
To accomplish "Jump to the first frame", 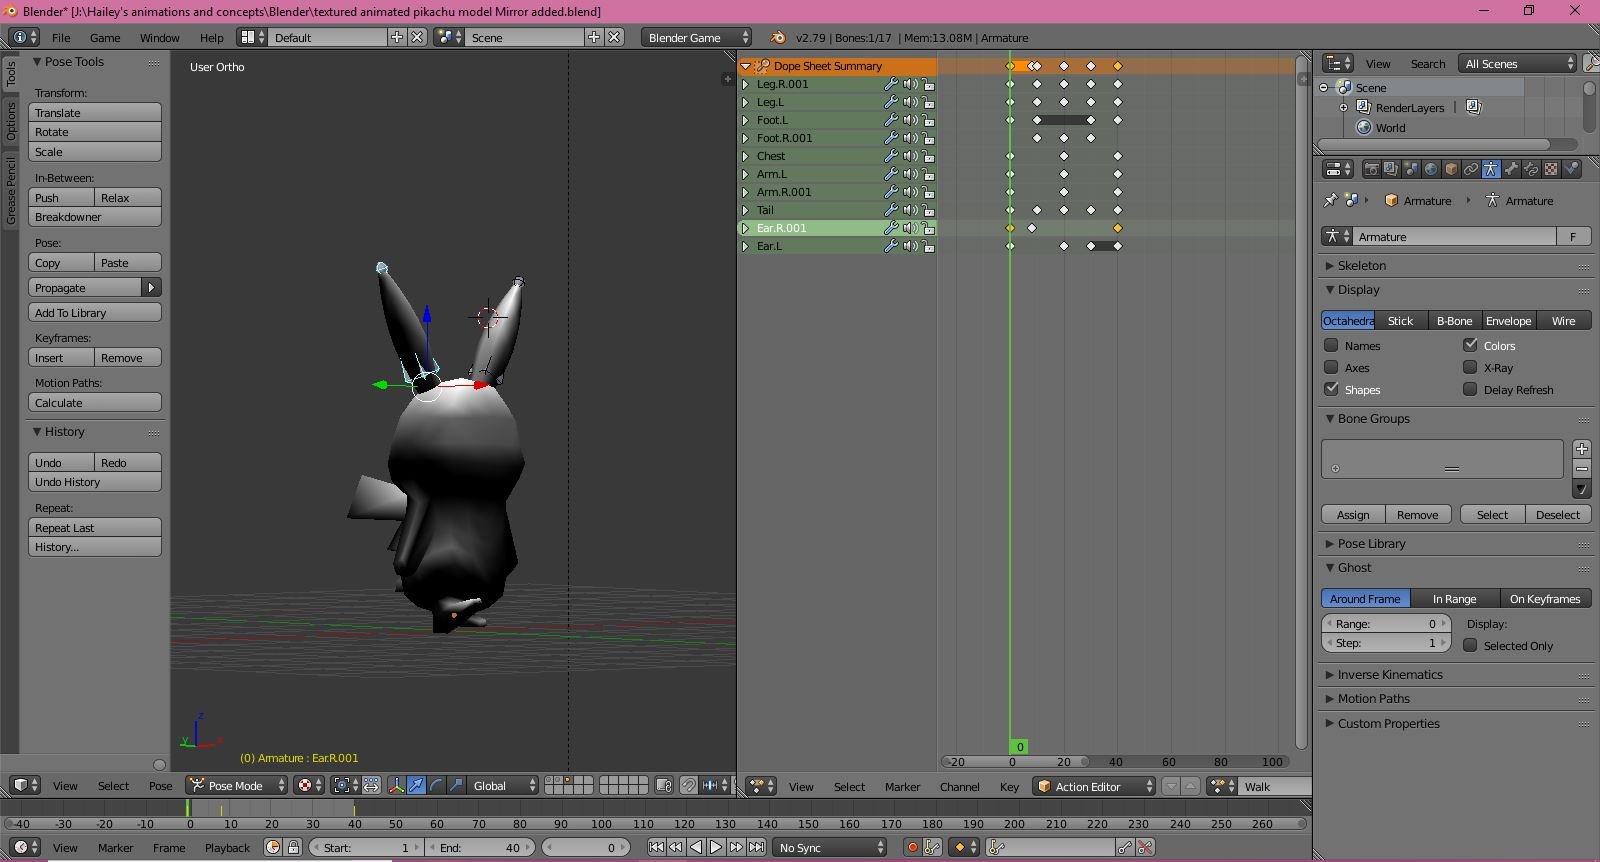I will (656, 847).
